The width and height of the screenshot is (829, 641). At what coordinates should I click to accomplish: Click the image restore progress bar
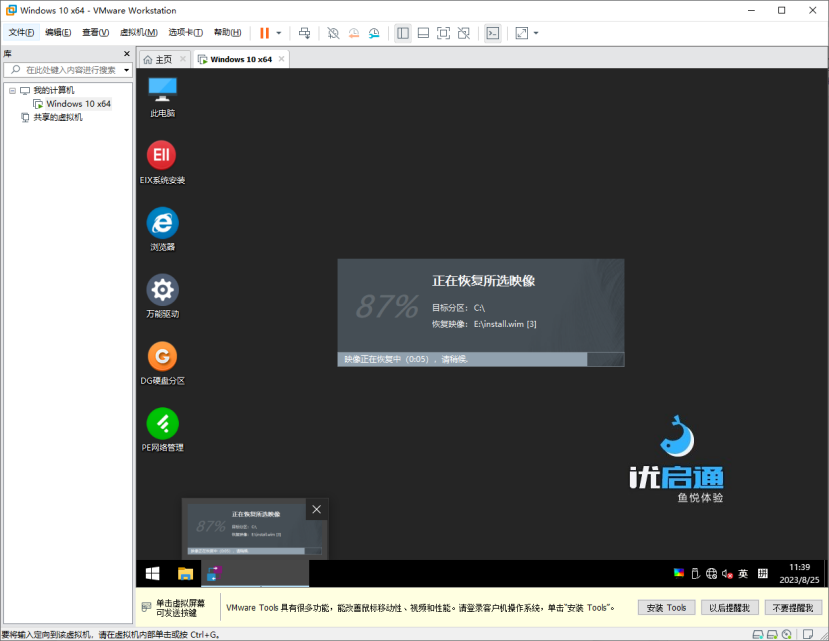point(481,359)
